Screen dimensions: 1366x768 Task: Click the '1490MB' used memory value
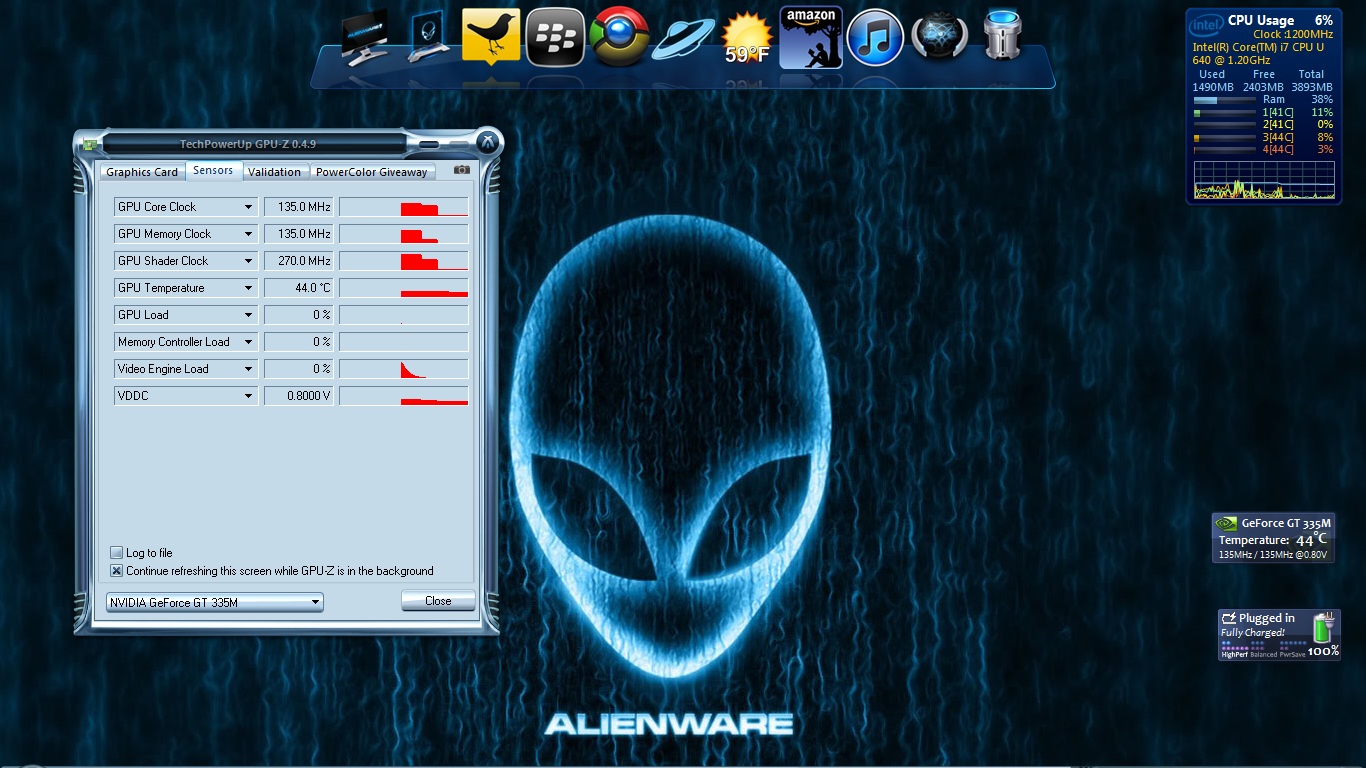click(x=1212, y=87)
